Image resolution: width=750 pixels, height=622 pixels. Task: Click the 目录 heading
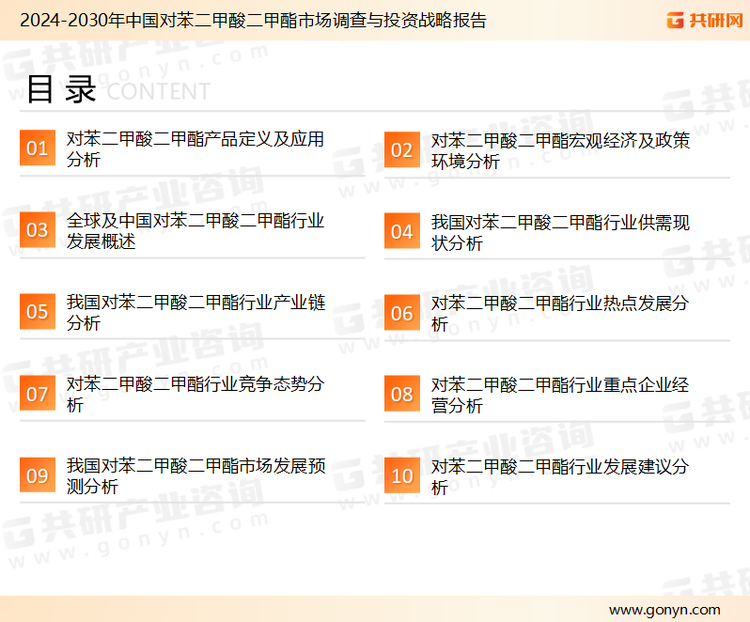click(61, 89)
